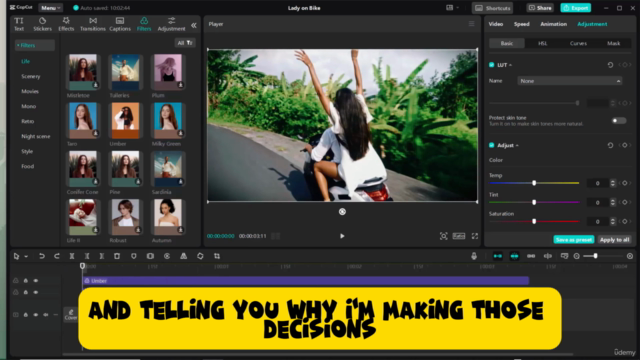The width and height of the screenshot is (640, 360).
Task: Reset the Adjust section
Action: pyautogui.click(x=610, y=145)
